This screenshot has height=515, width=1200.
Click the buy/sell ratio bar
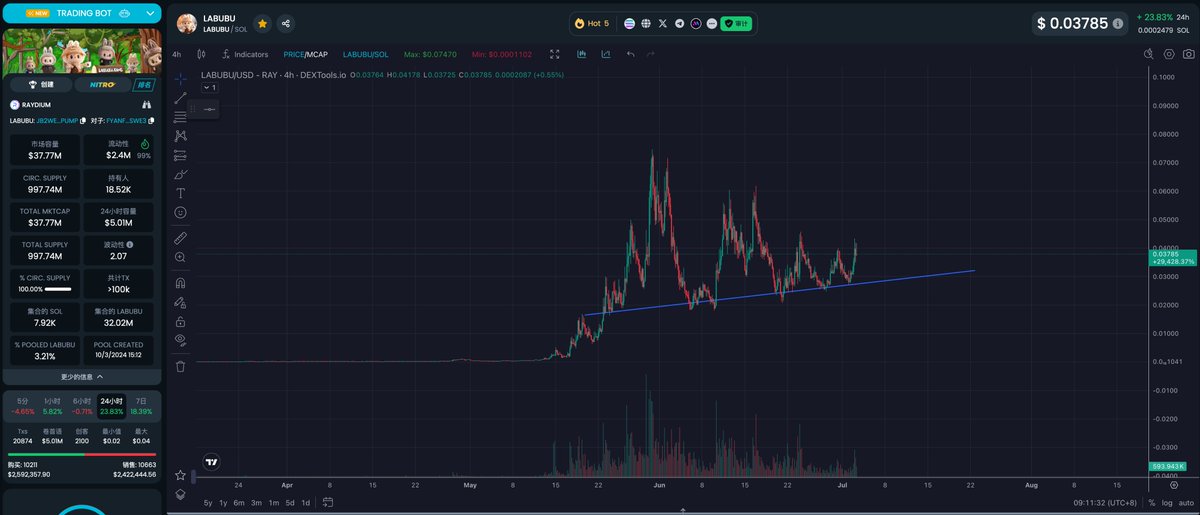81,455
